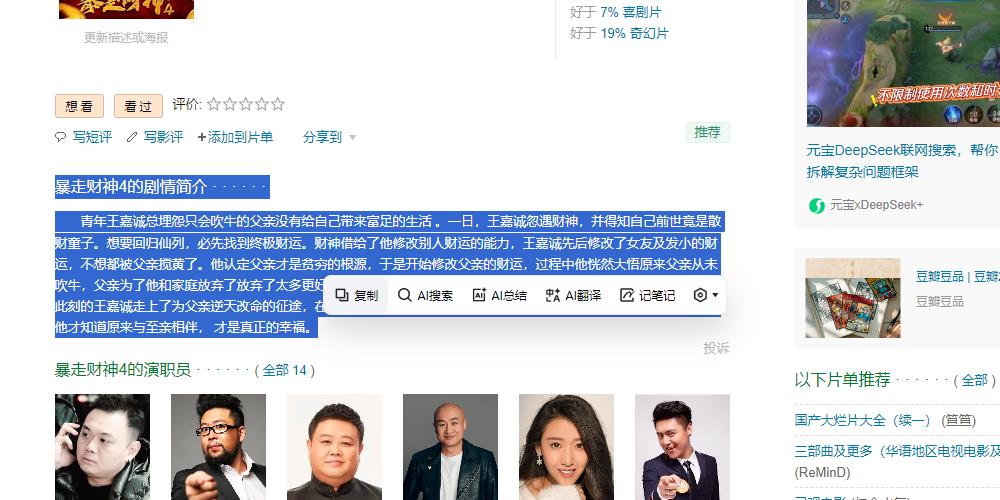Mark the movie as 想看
1000x500 pixels.
(x=79, y=106)
